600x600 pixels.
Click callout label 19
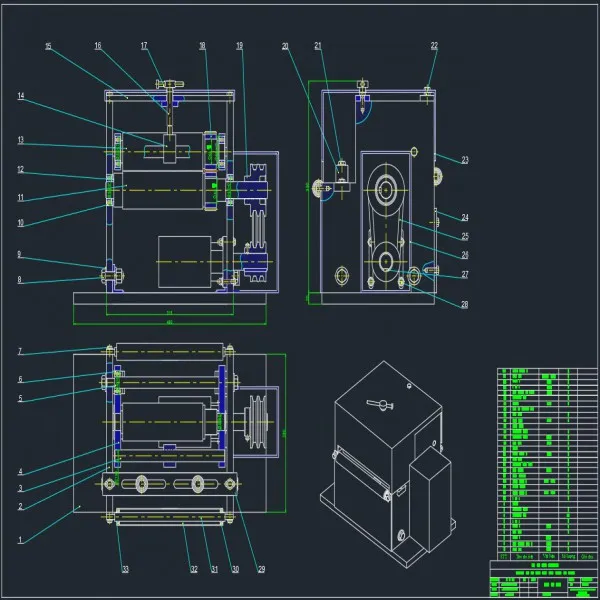pos(240,46)
